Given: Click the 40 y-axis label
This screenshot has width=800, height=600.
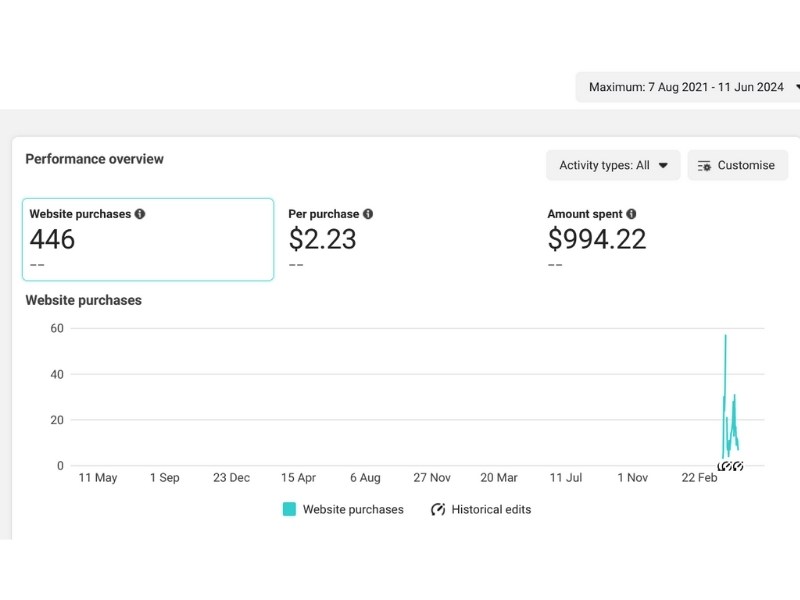Looking at the screenshot, I should 57,374.
